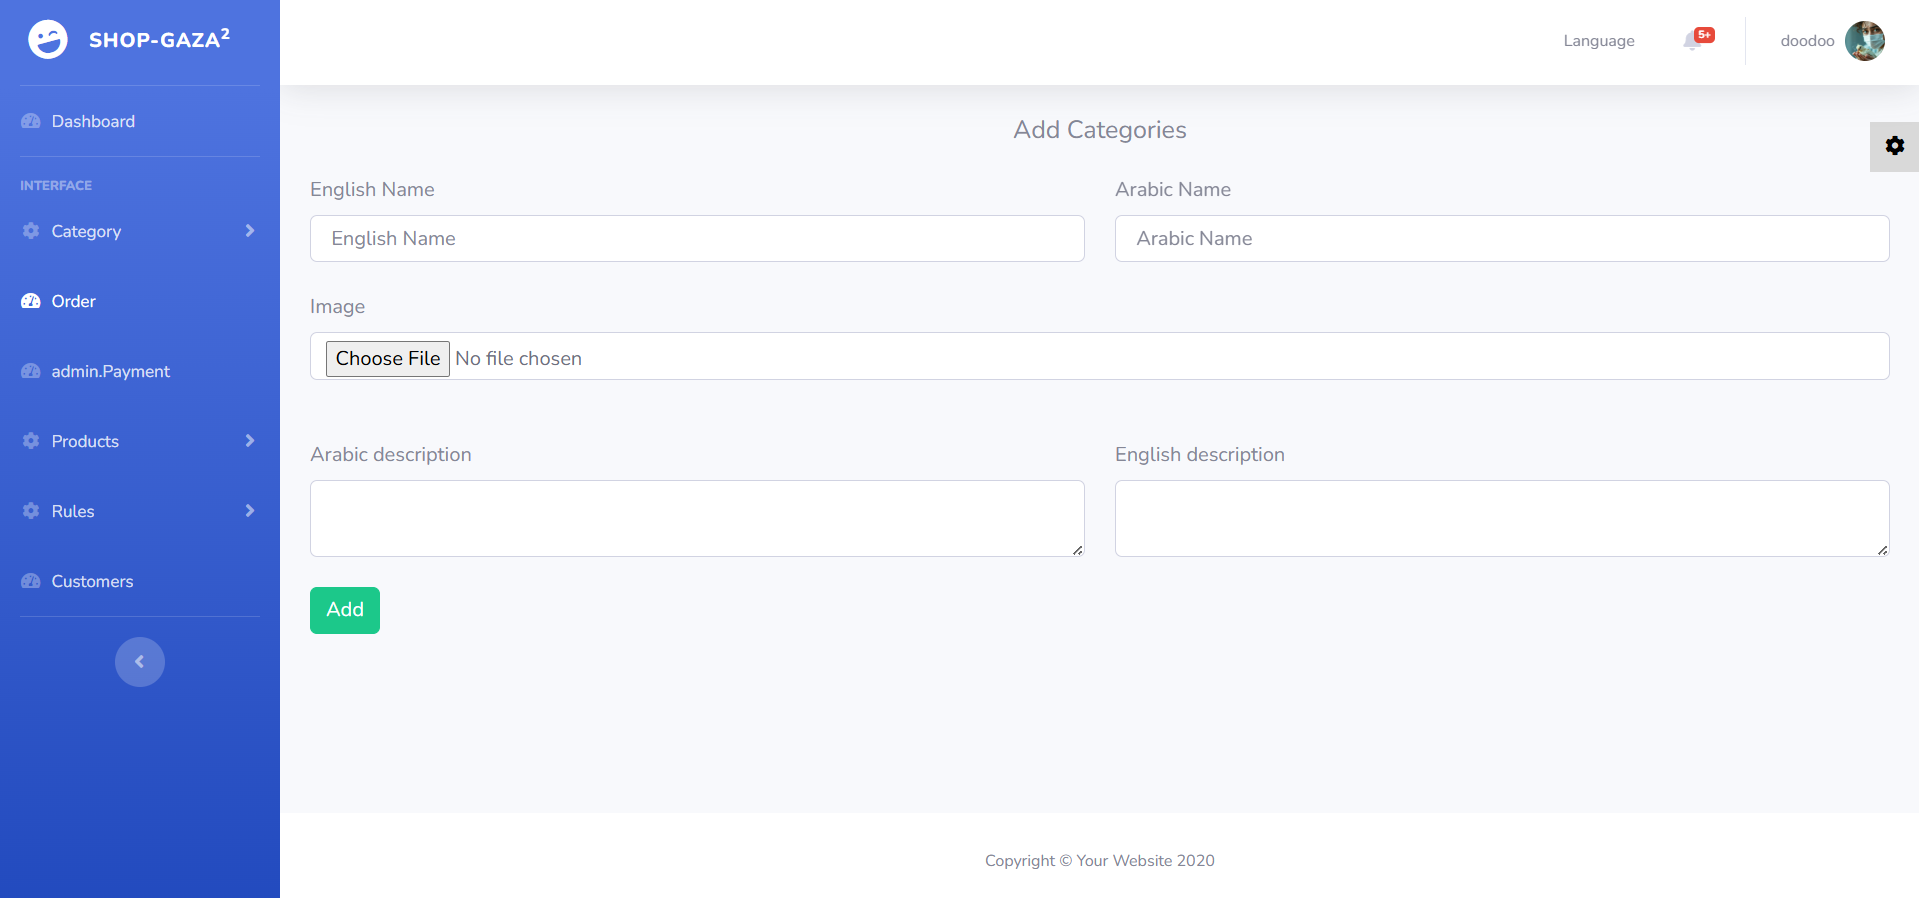1919x898 pixels.
Task: Open notifications bell with 5+ badge
Action: (x=1697, y=40)
